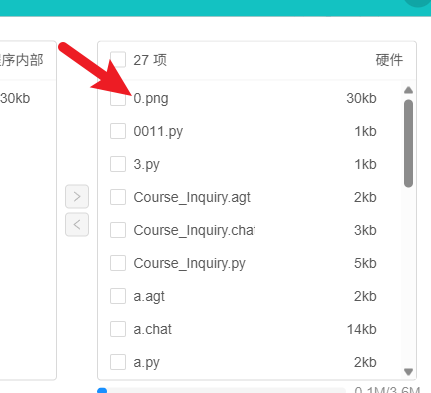Click the file list scrollbar thumb

click(408, 143)
